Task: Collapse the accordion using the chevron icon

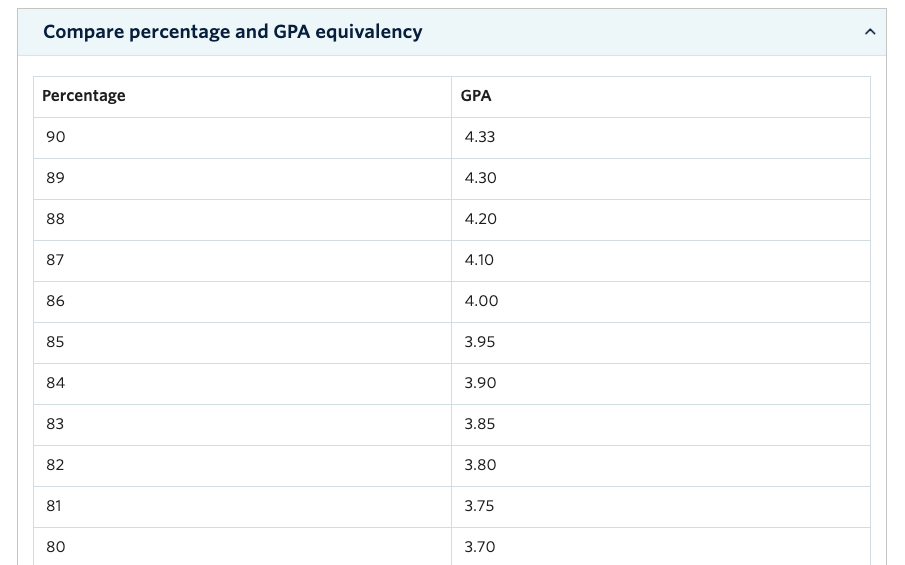Action: click(x=870, y=32)
